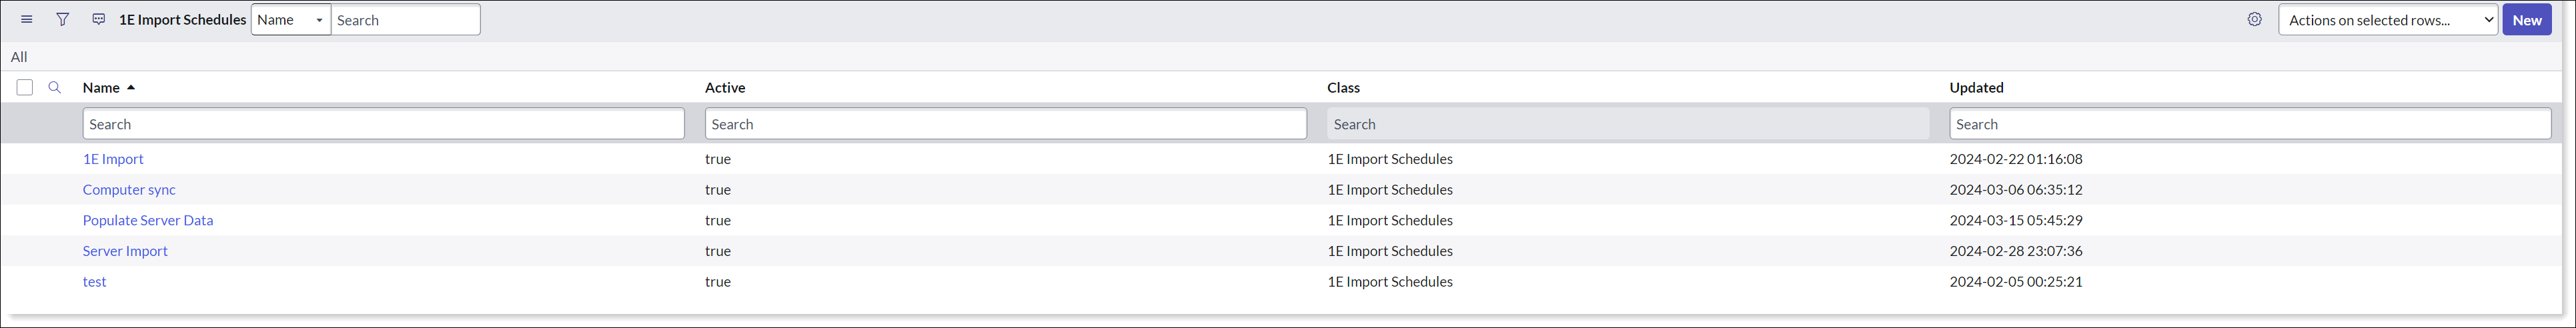The image size is (2576, 328).
Task: Click the All breadcrumb filter
Action: coord(19,57)
